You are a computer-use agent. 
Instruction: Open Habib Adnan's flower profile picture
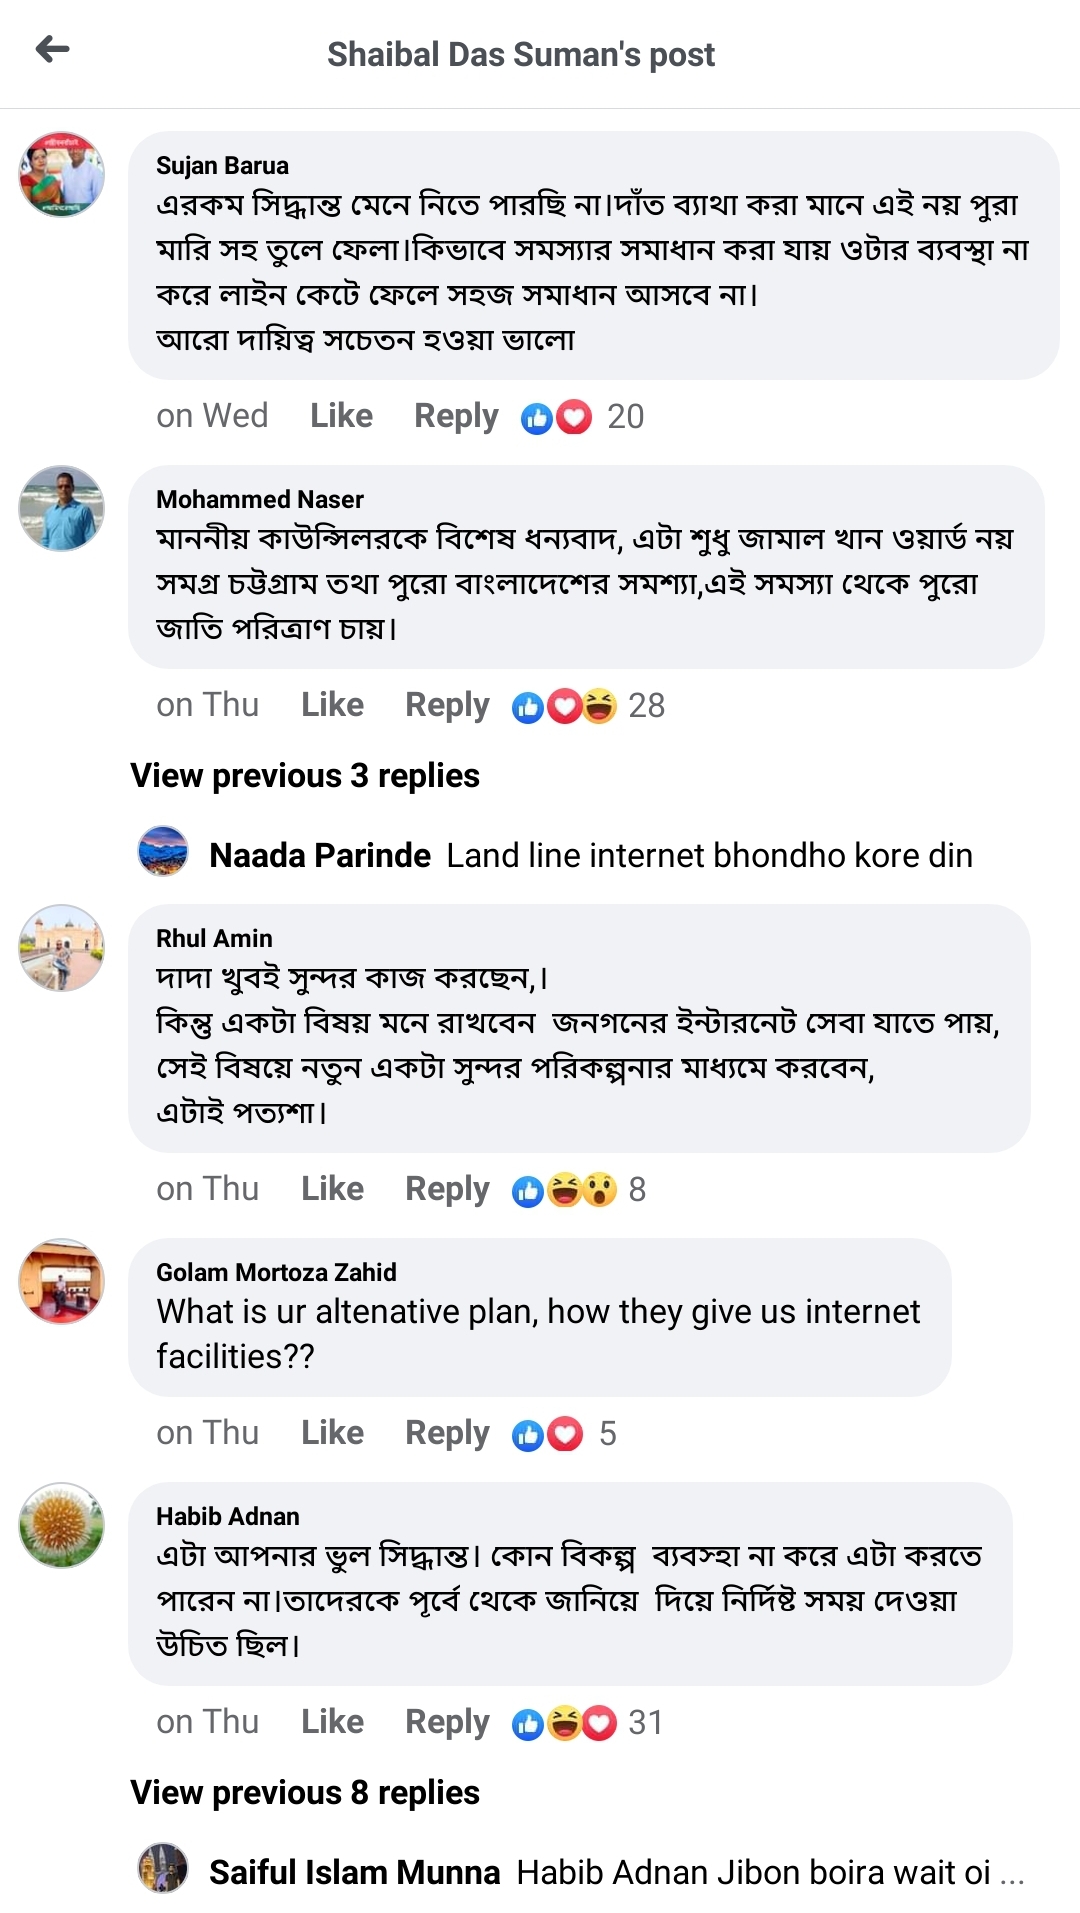[x=62, y=1525]
